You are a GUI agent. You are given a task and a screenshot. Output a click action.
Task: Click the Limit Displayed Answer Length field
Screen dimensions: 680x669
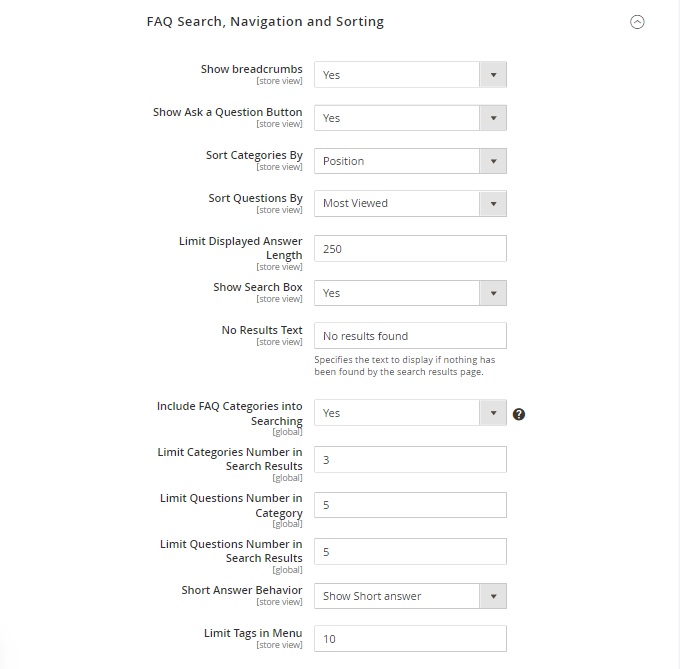point(410,248)
